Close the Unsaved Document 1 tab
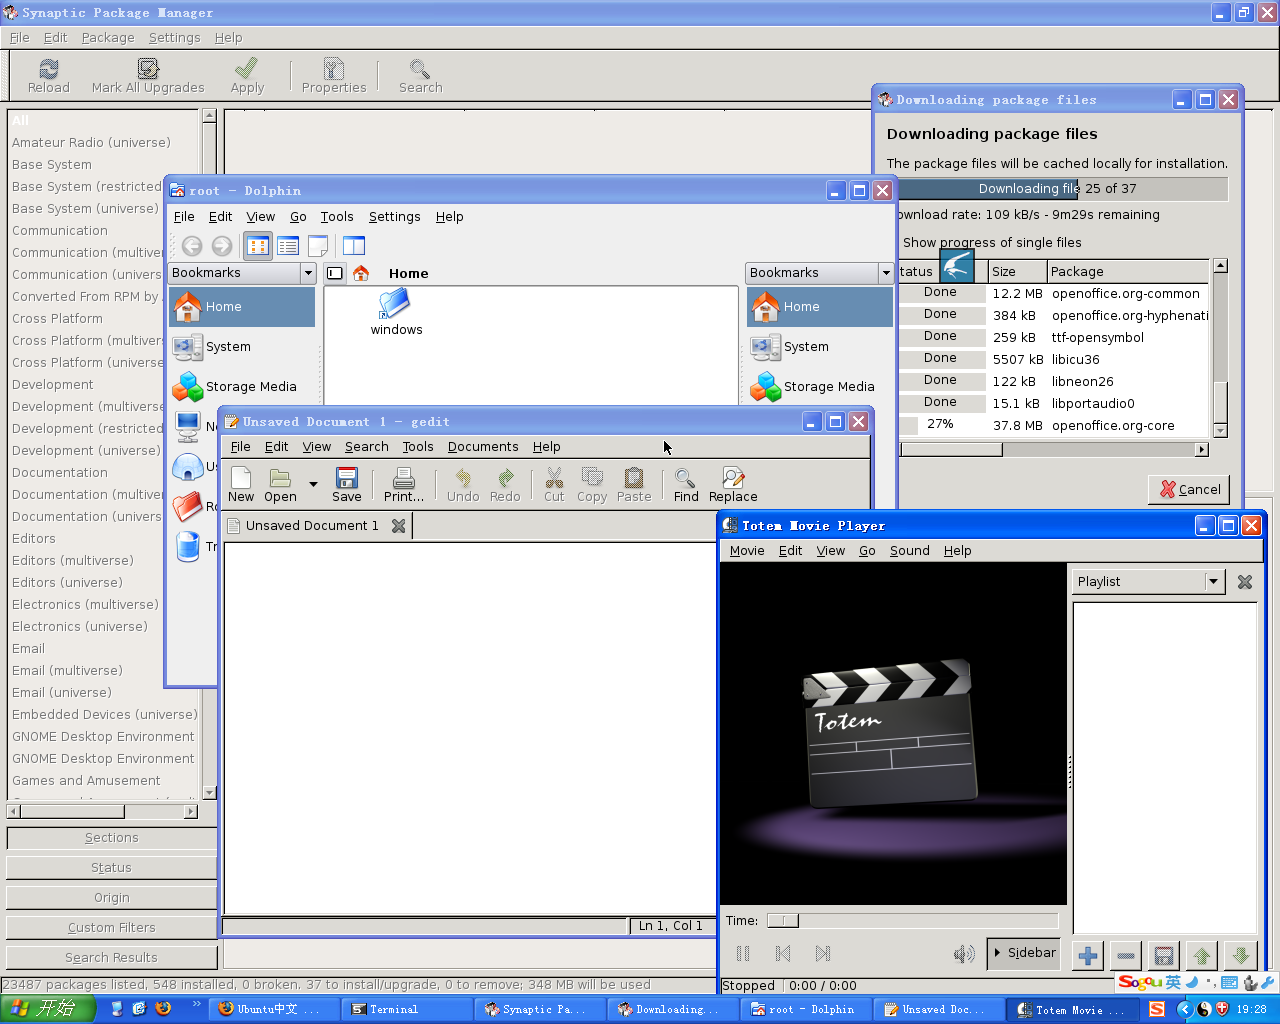1280x1024 pixels. click(398, 526)
